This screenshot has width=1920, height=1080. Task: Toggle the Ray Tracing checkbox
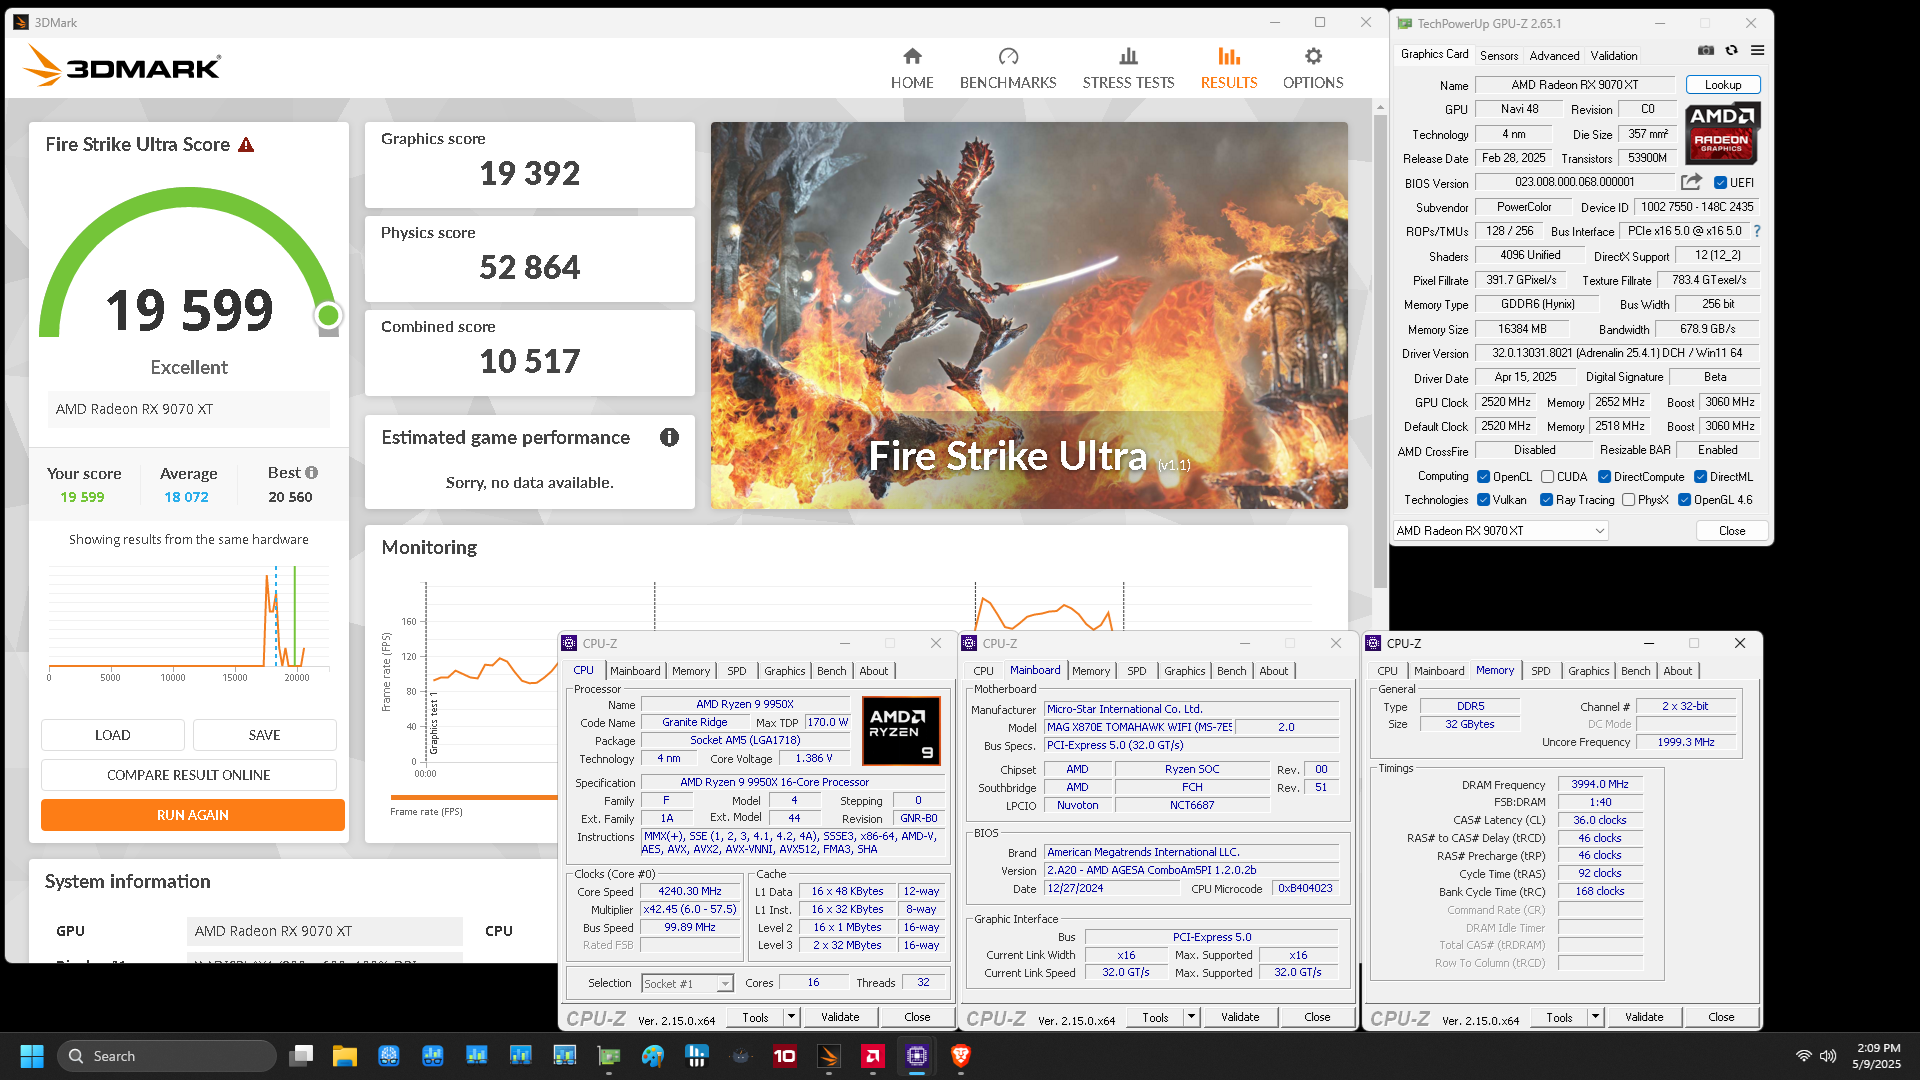point(1546,500)
